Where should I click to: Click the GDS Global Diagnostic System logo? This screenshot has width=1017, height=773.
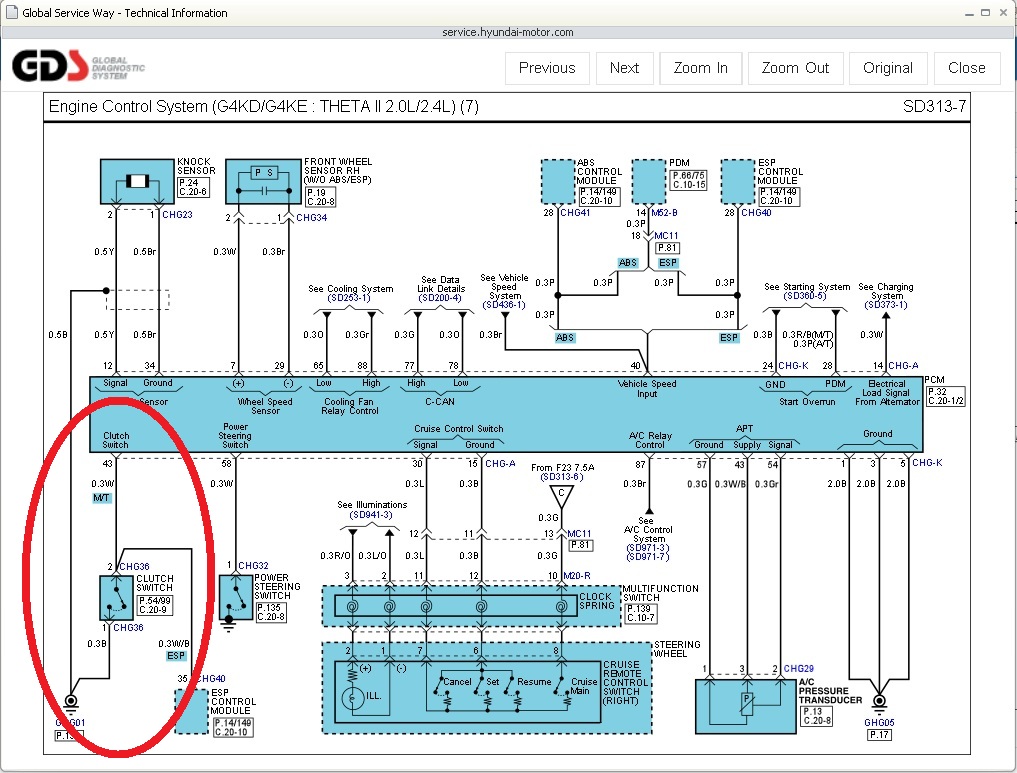[x=78, y=66]
